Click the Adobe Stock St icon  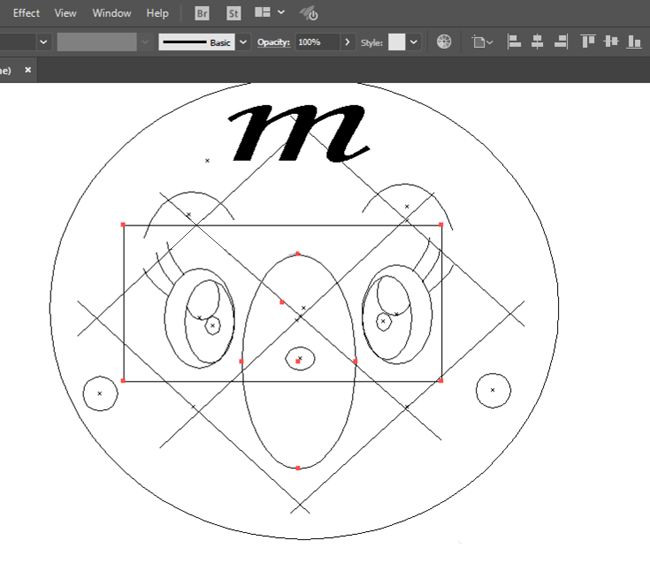point(233,14)
